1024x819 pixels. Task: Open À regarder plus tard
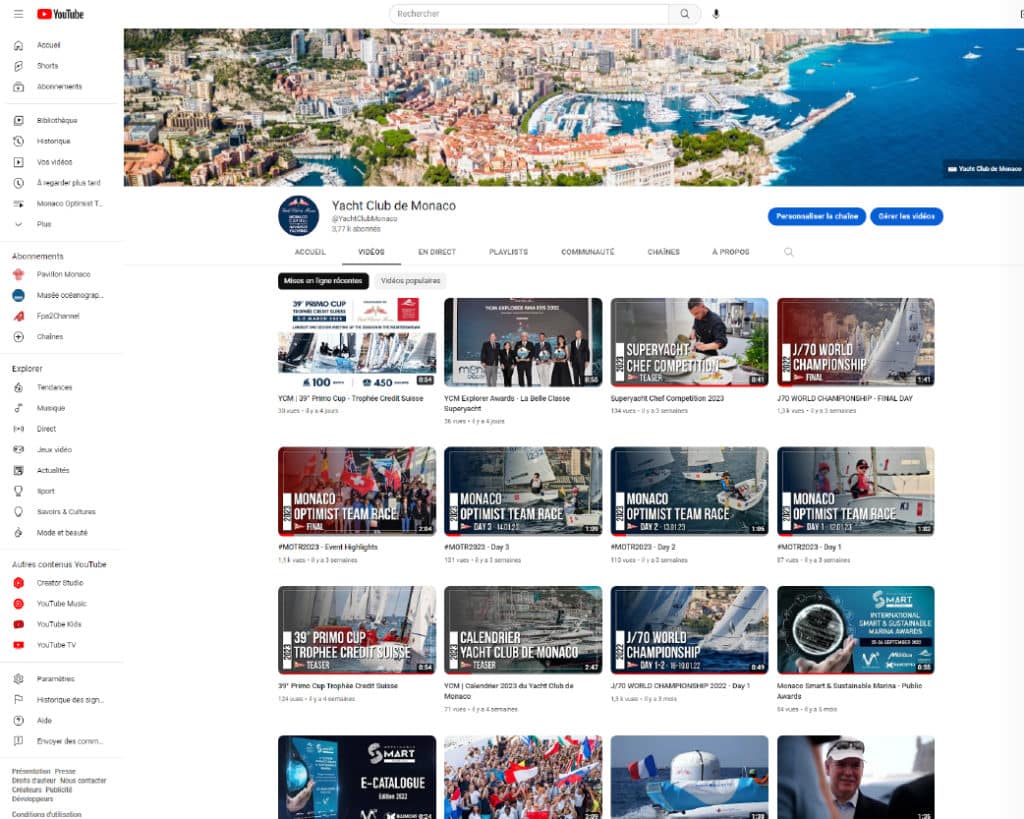[x=68, y=183]
